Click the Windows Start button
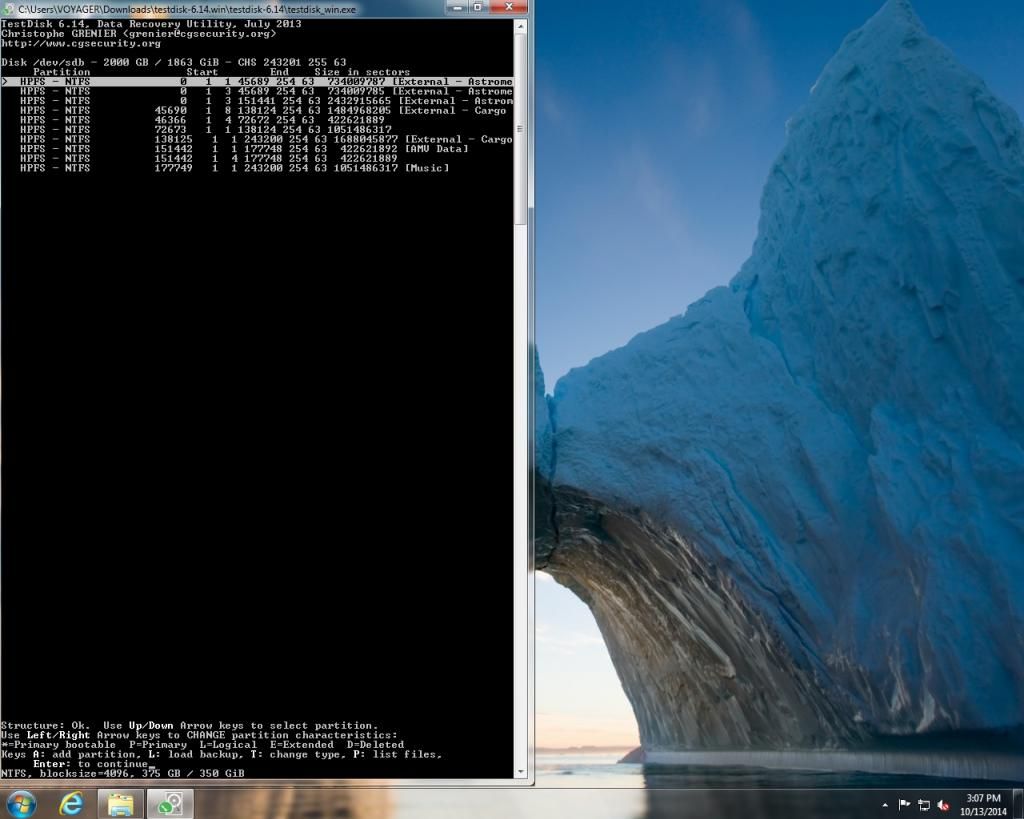This screenshot has width=1024, height=819. (20, 803)
